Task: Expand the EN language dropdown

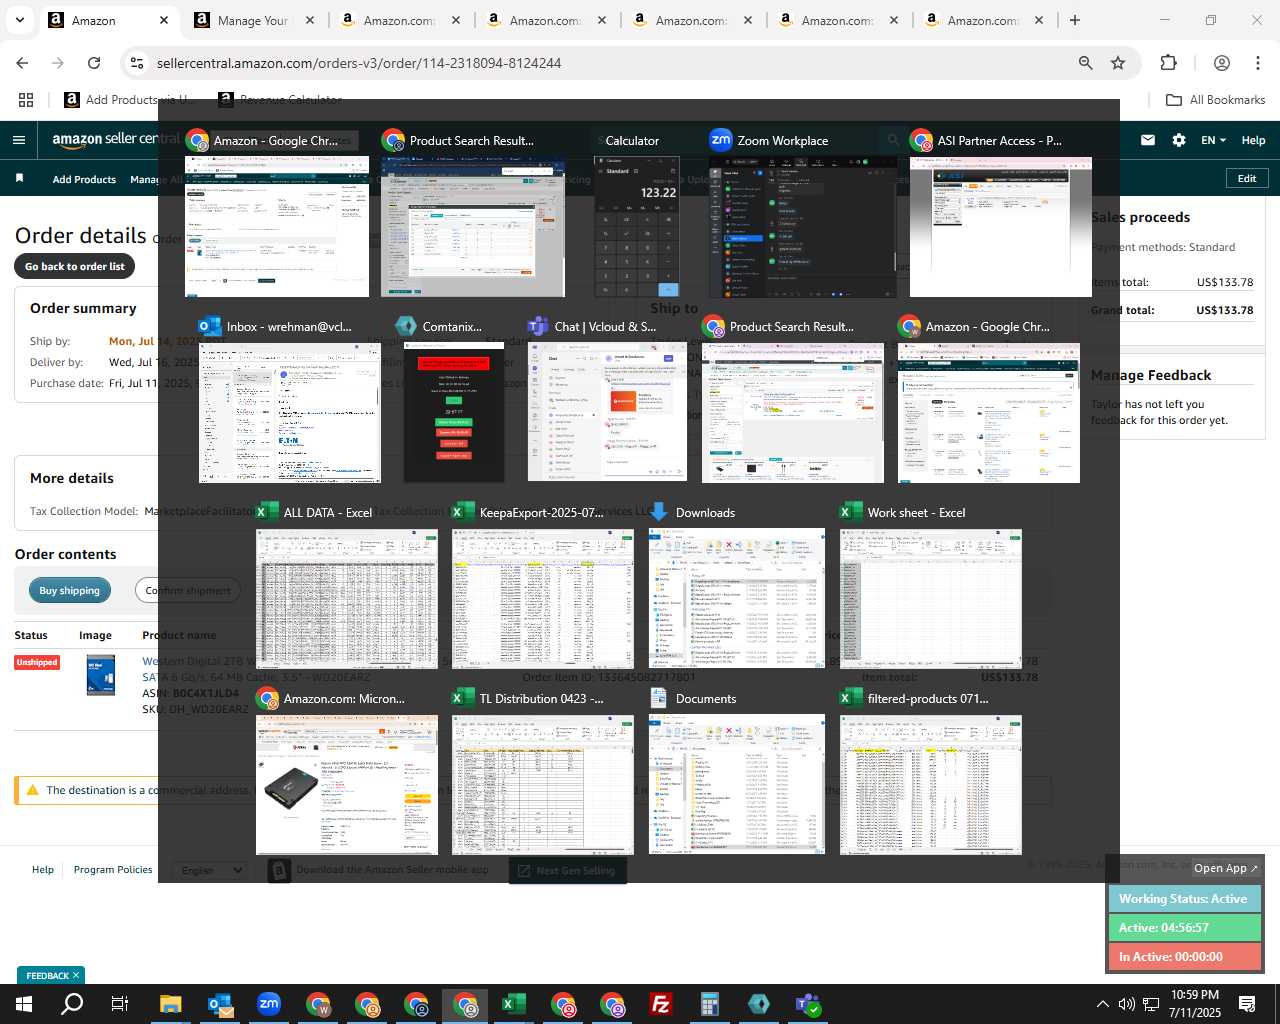Action: [x=1213, y=140]
